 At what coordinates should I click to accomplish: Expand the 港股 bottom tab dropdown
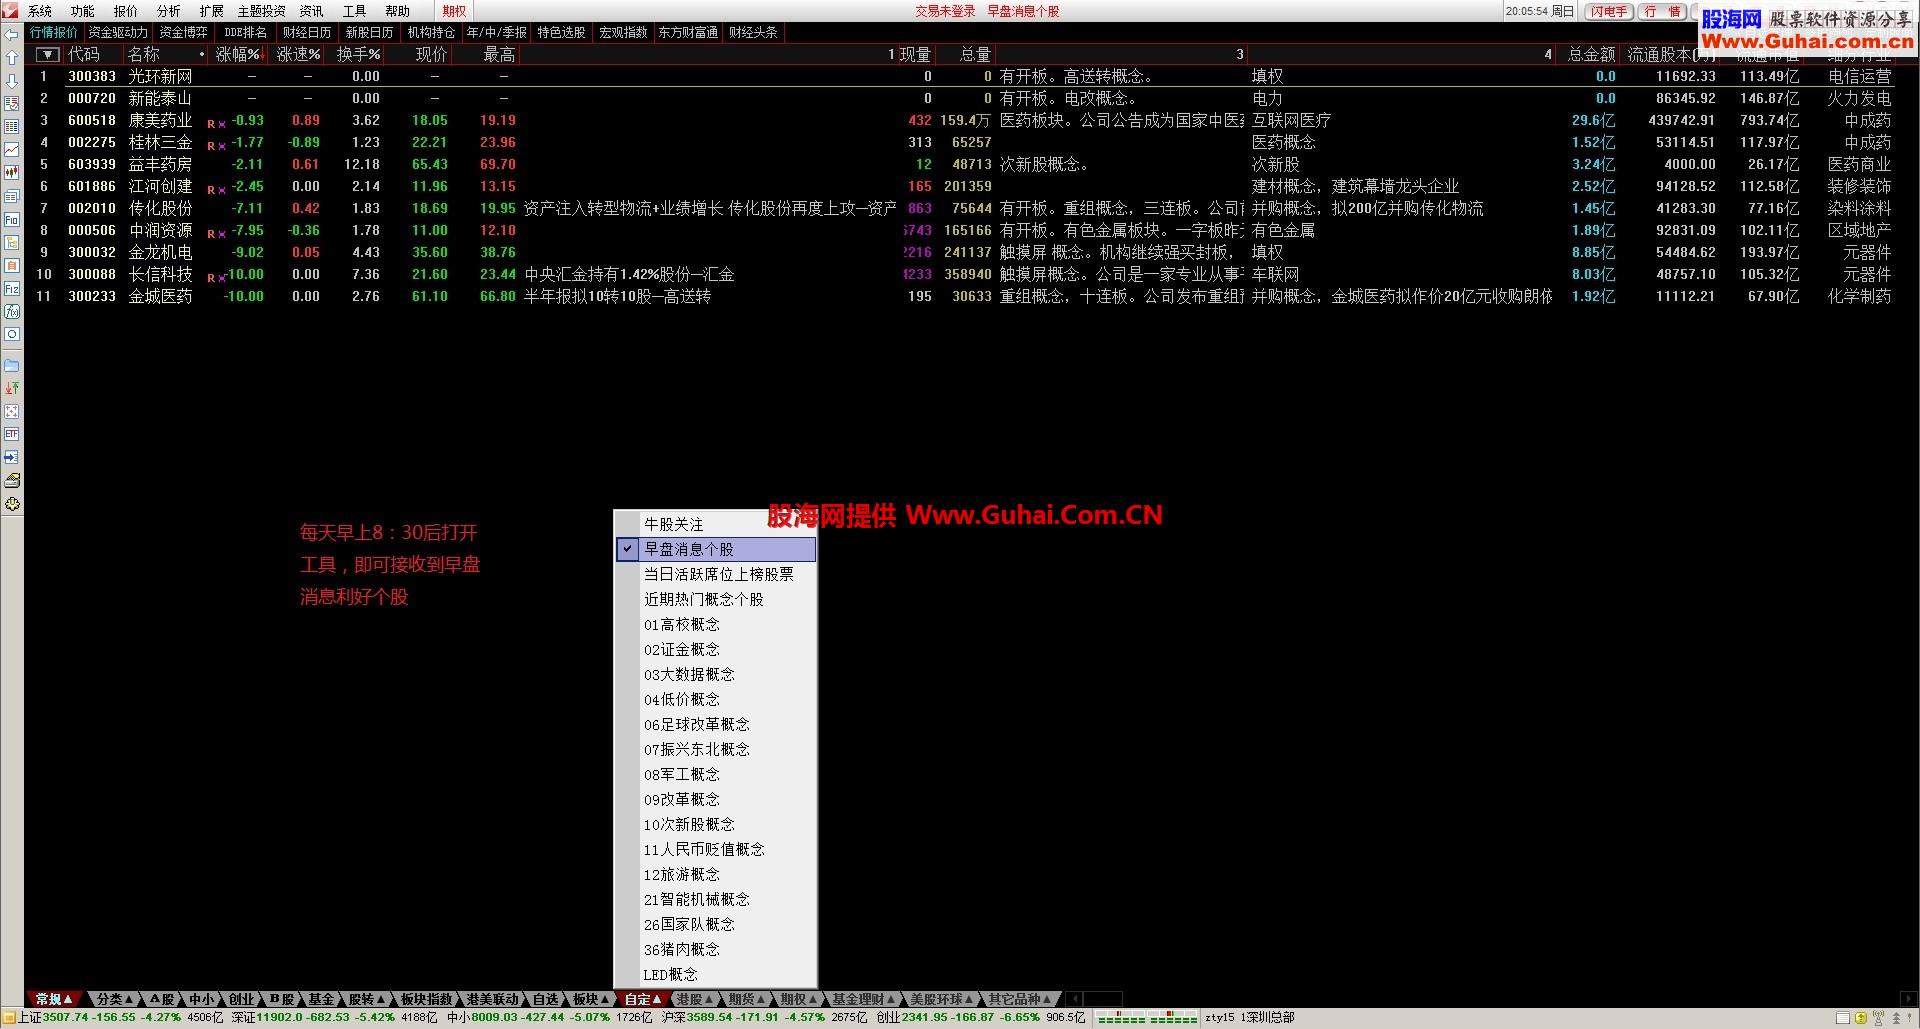(x=709, y=999)
